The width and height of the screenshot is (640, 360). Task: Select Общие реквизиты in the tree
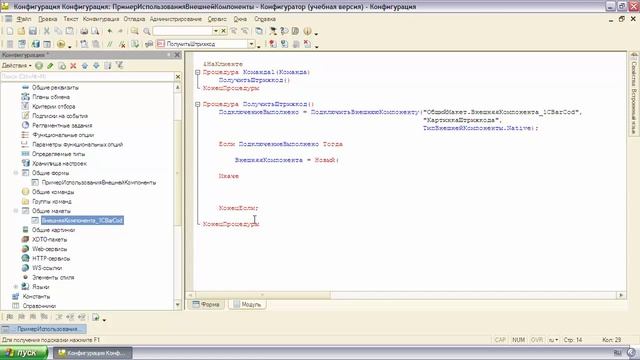click(x=55, y=87)
